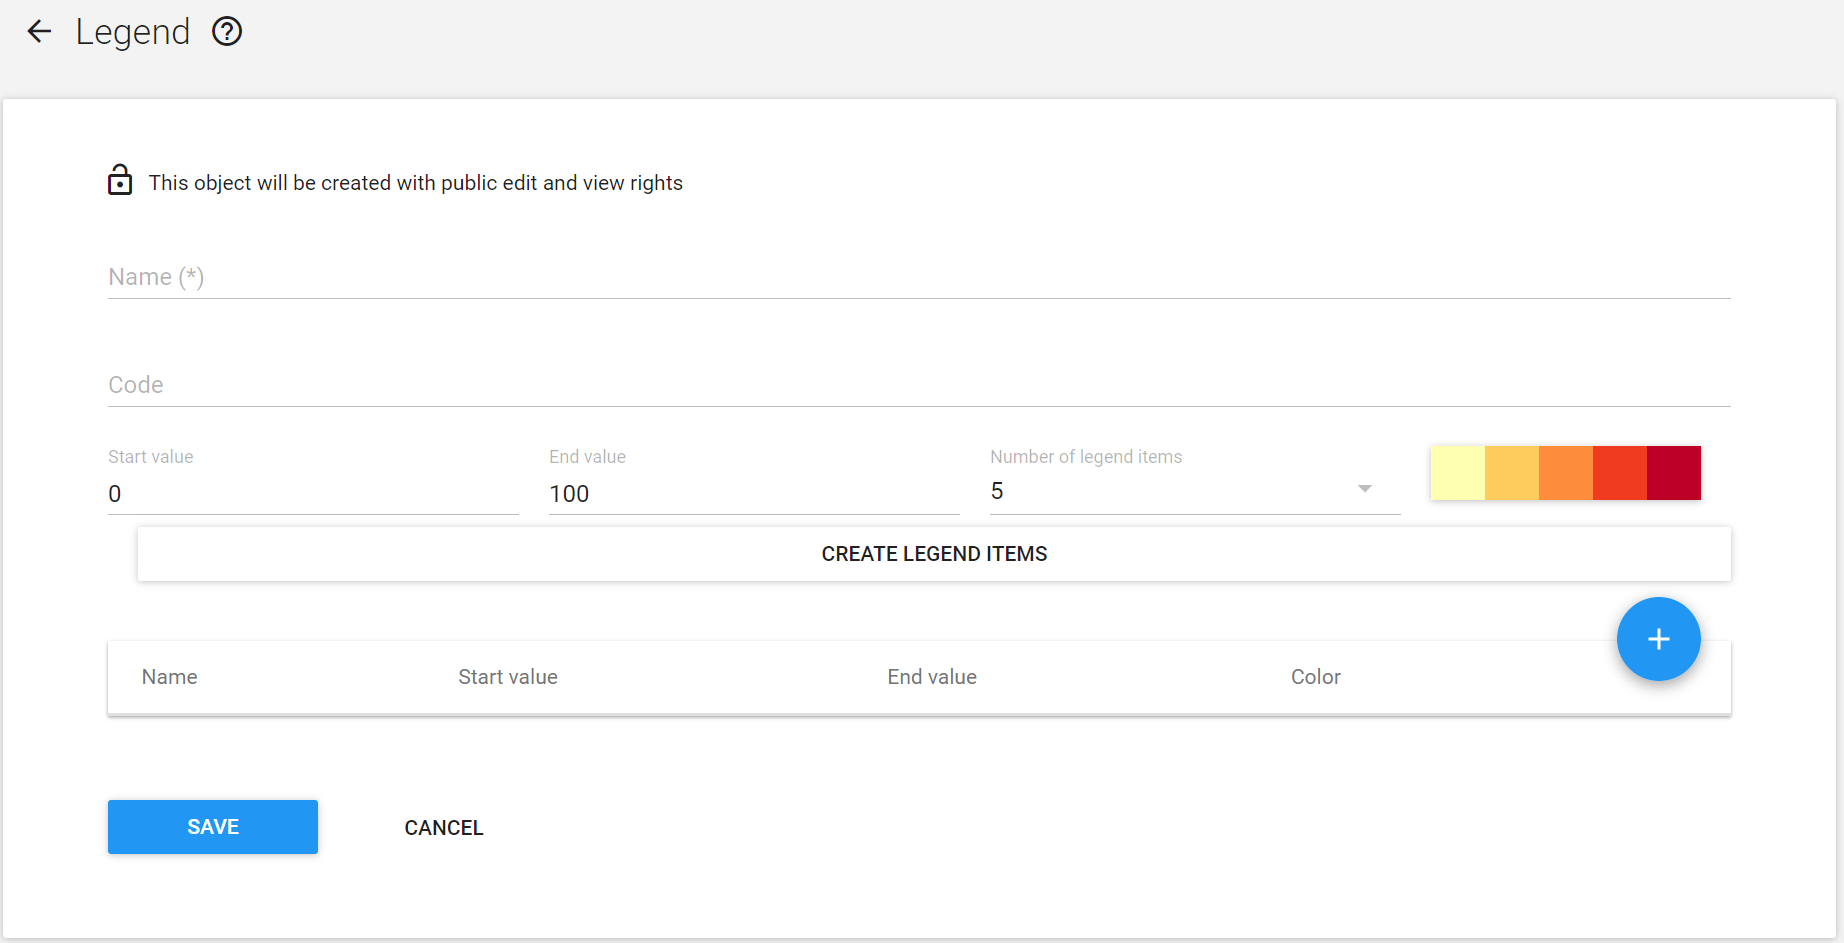Screen dimensions: 1844x943
Task: Pick the light orange color swatch
Action: coord(1511,473)
